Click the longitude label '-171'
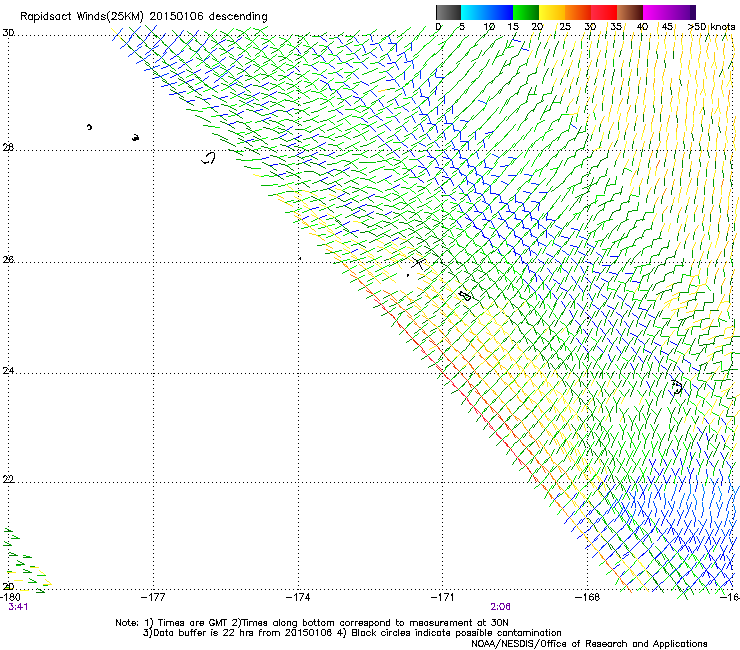The height and width of the screenshot is (650, 740). [442, 597]
